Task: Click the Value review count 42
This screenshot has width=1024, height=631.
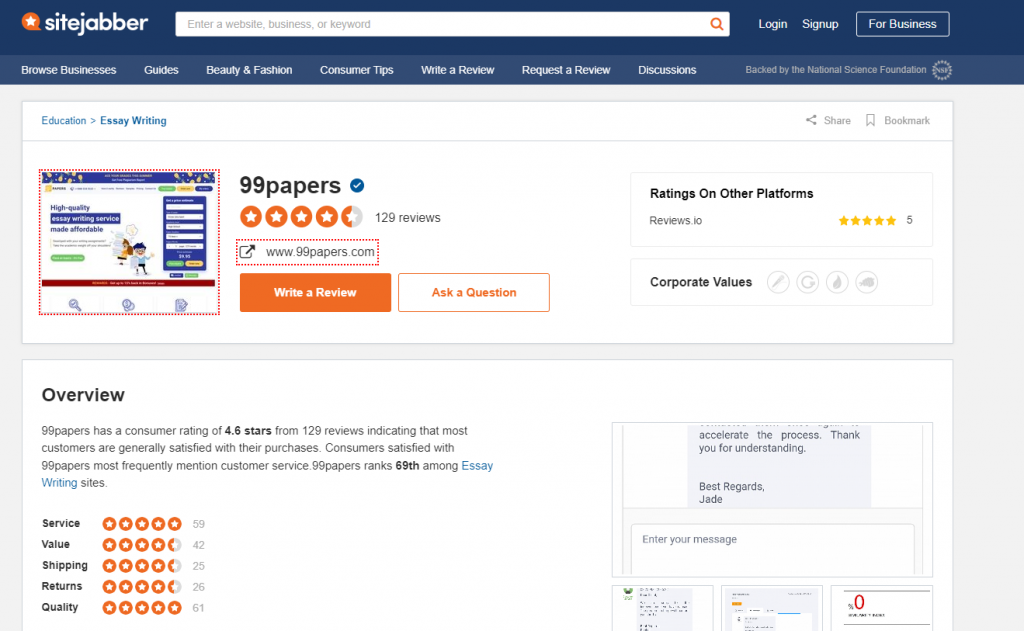Action: [x=199, y=545]
